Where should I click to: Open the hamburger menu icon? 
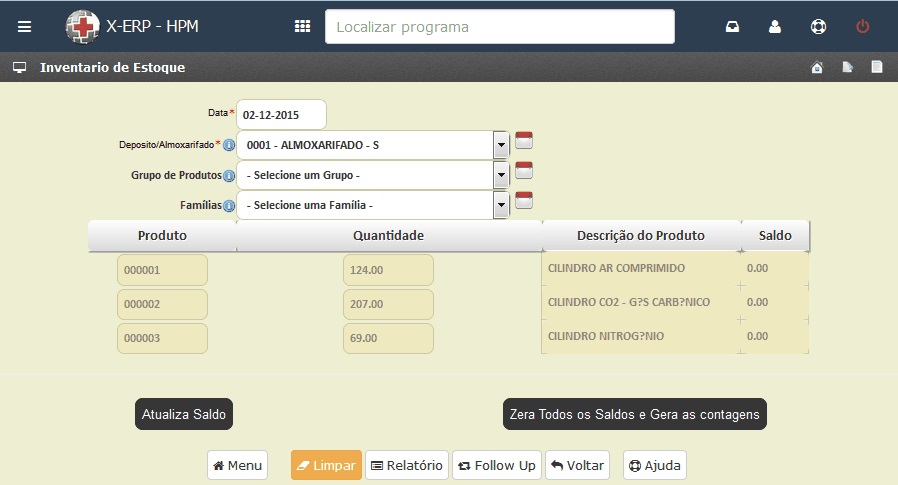(x=24, y=26)
